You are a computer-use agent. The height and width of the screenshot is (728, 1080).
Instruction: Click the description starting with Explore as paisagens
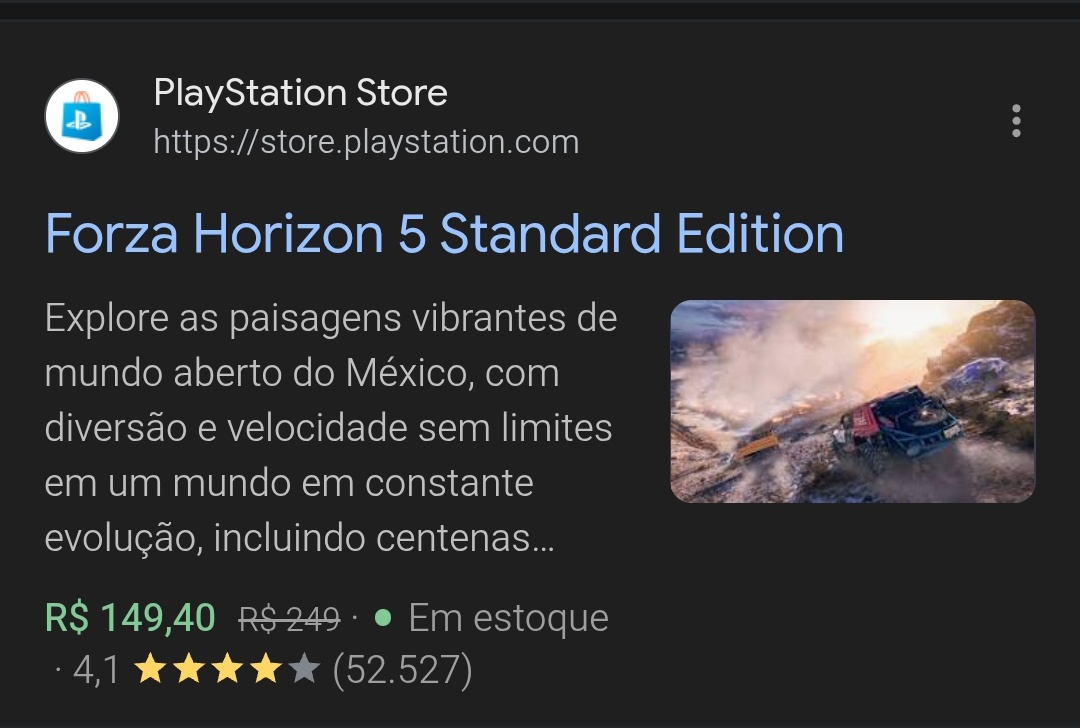point(331,428)
